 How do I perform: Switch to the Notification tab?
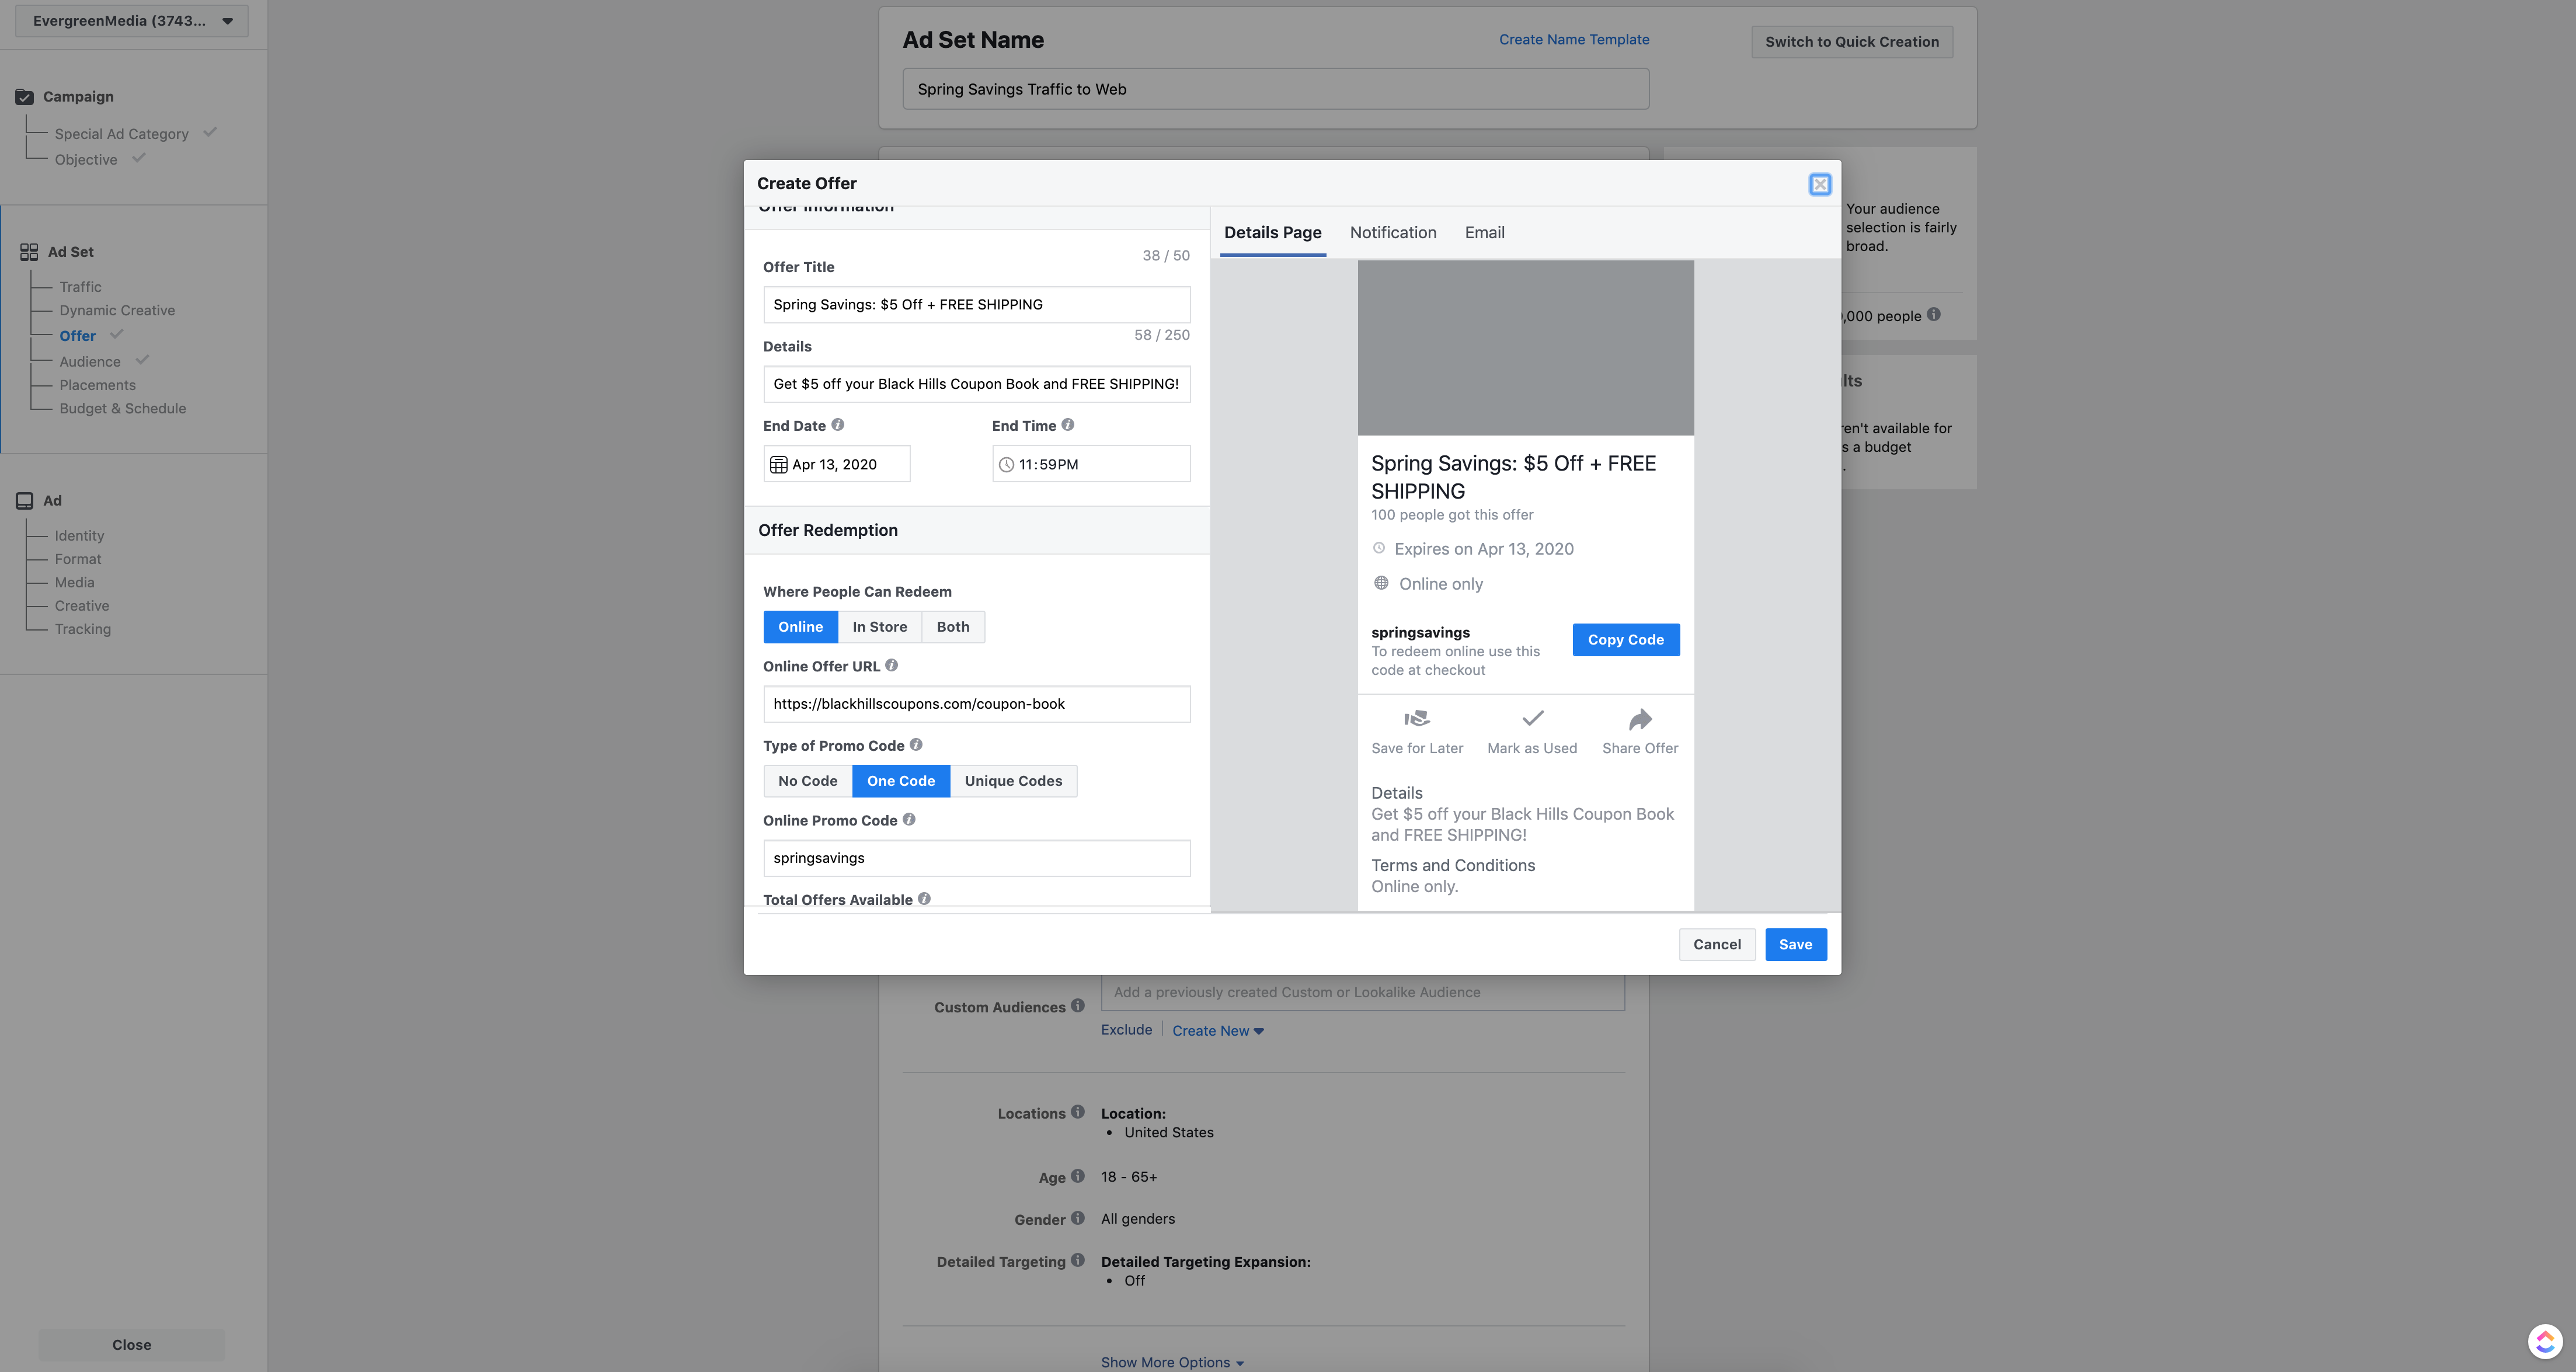[x=1393, y=232]
